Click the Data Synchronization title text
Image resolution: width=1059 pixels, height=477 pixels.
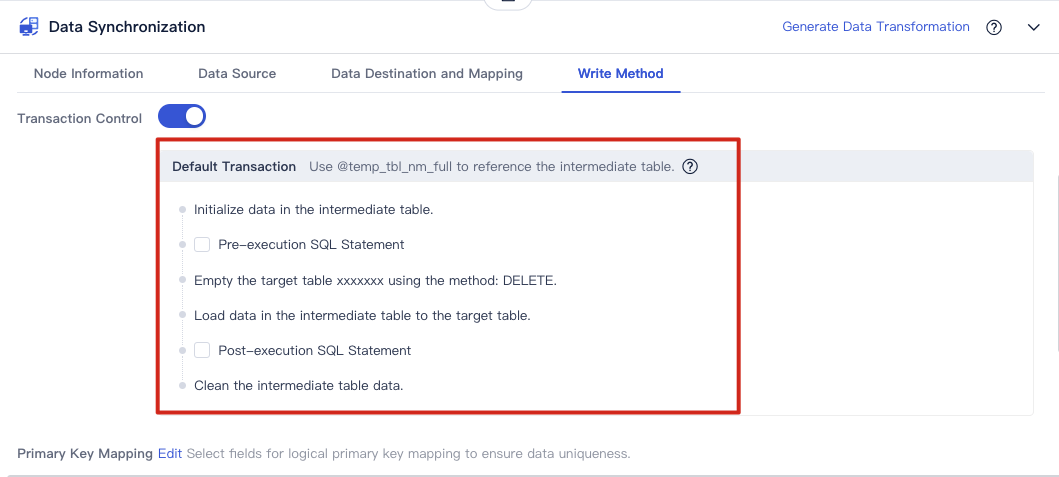[x=127, y=27]
